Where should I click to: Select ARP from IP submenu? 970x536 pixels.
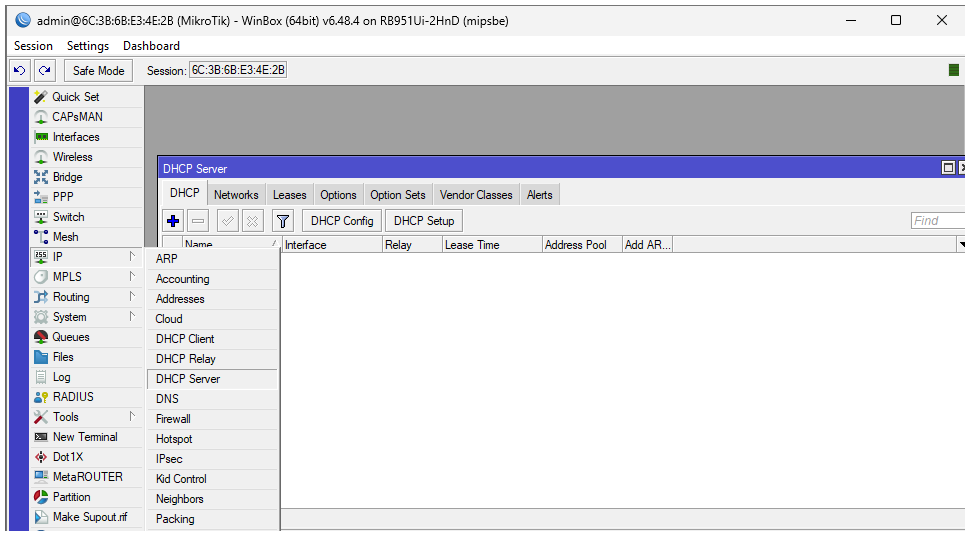212,259
